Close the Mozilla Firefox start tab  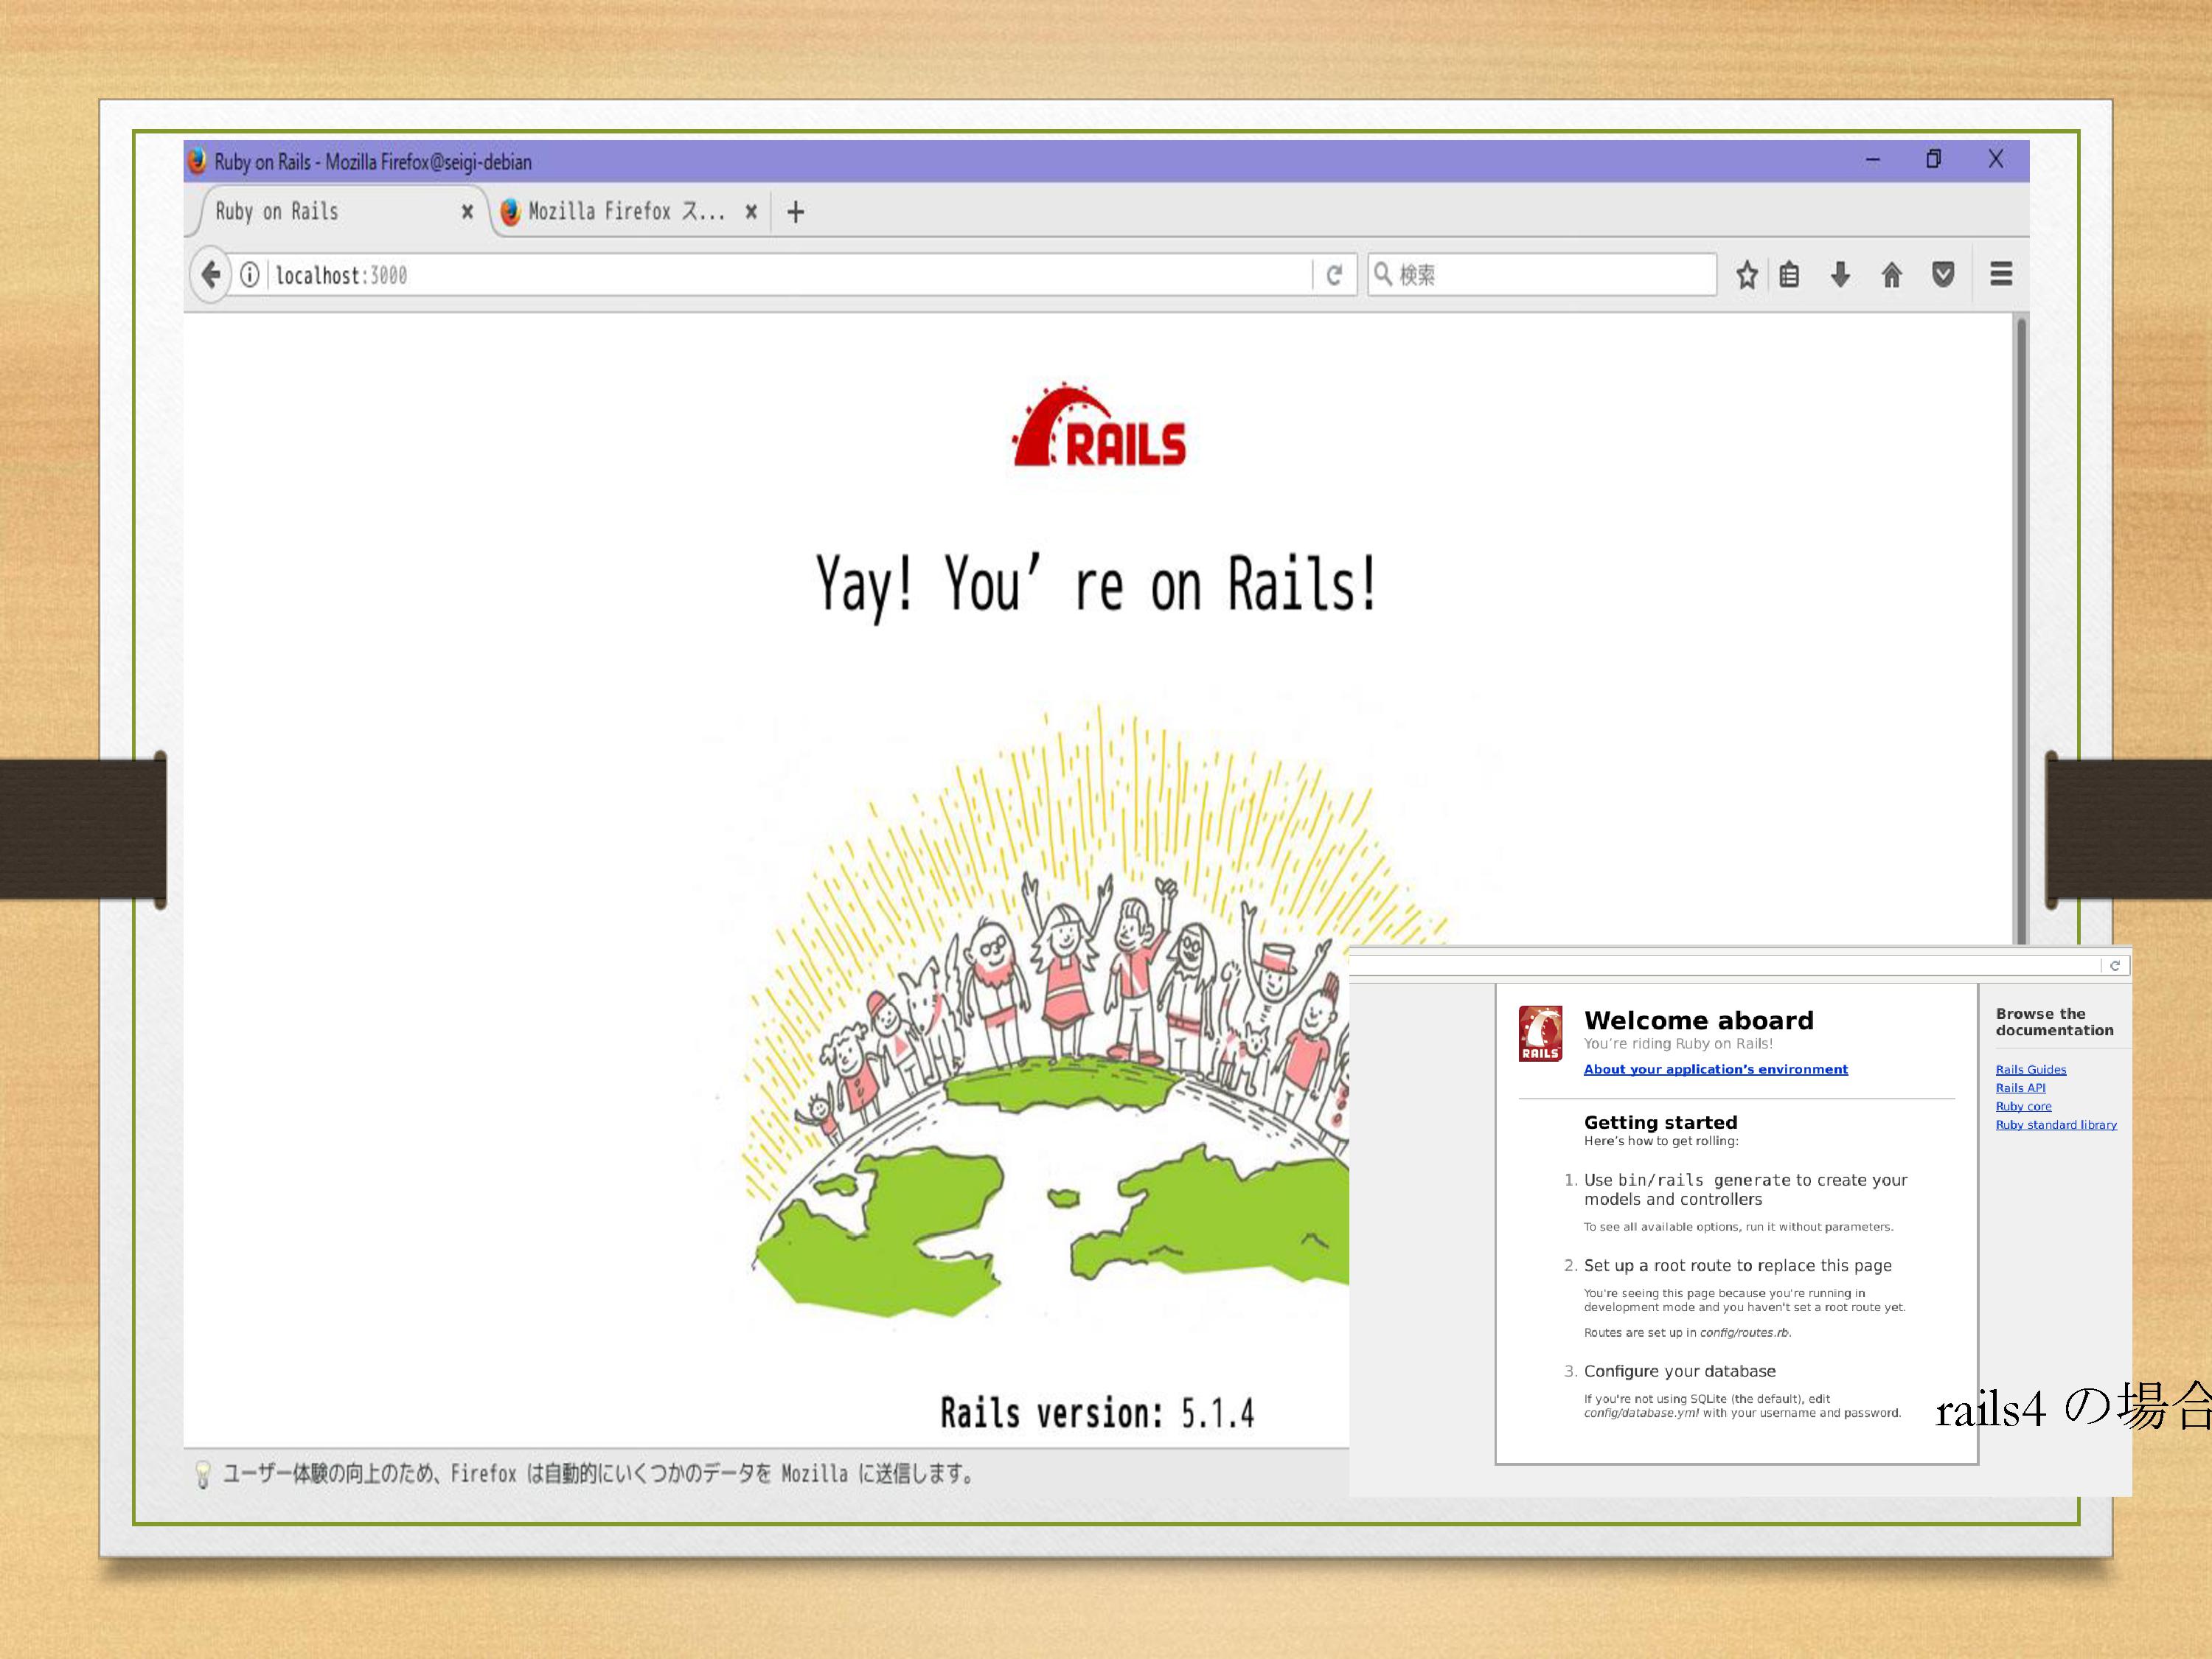tap(751, 212)
